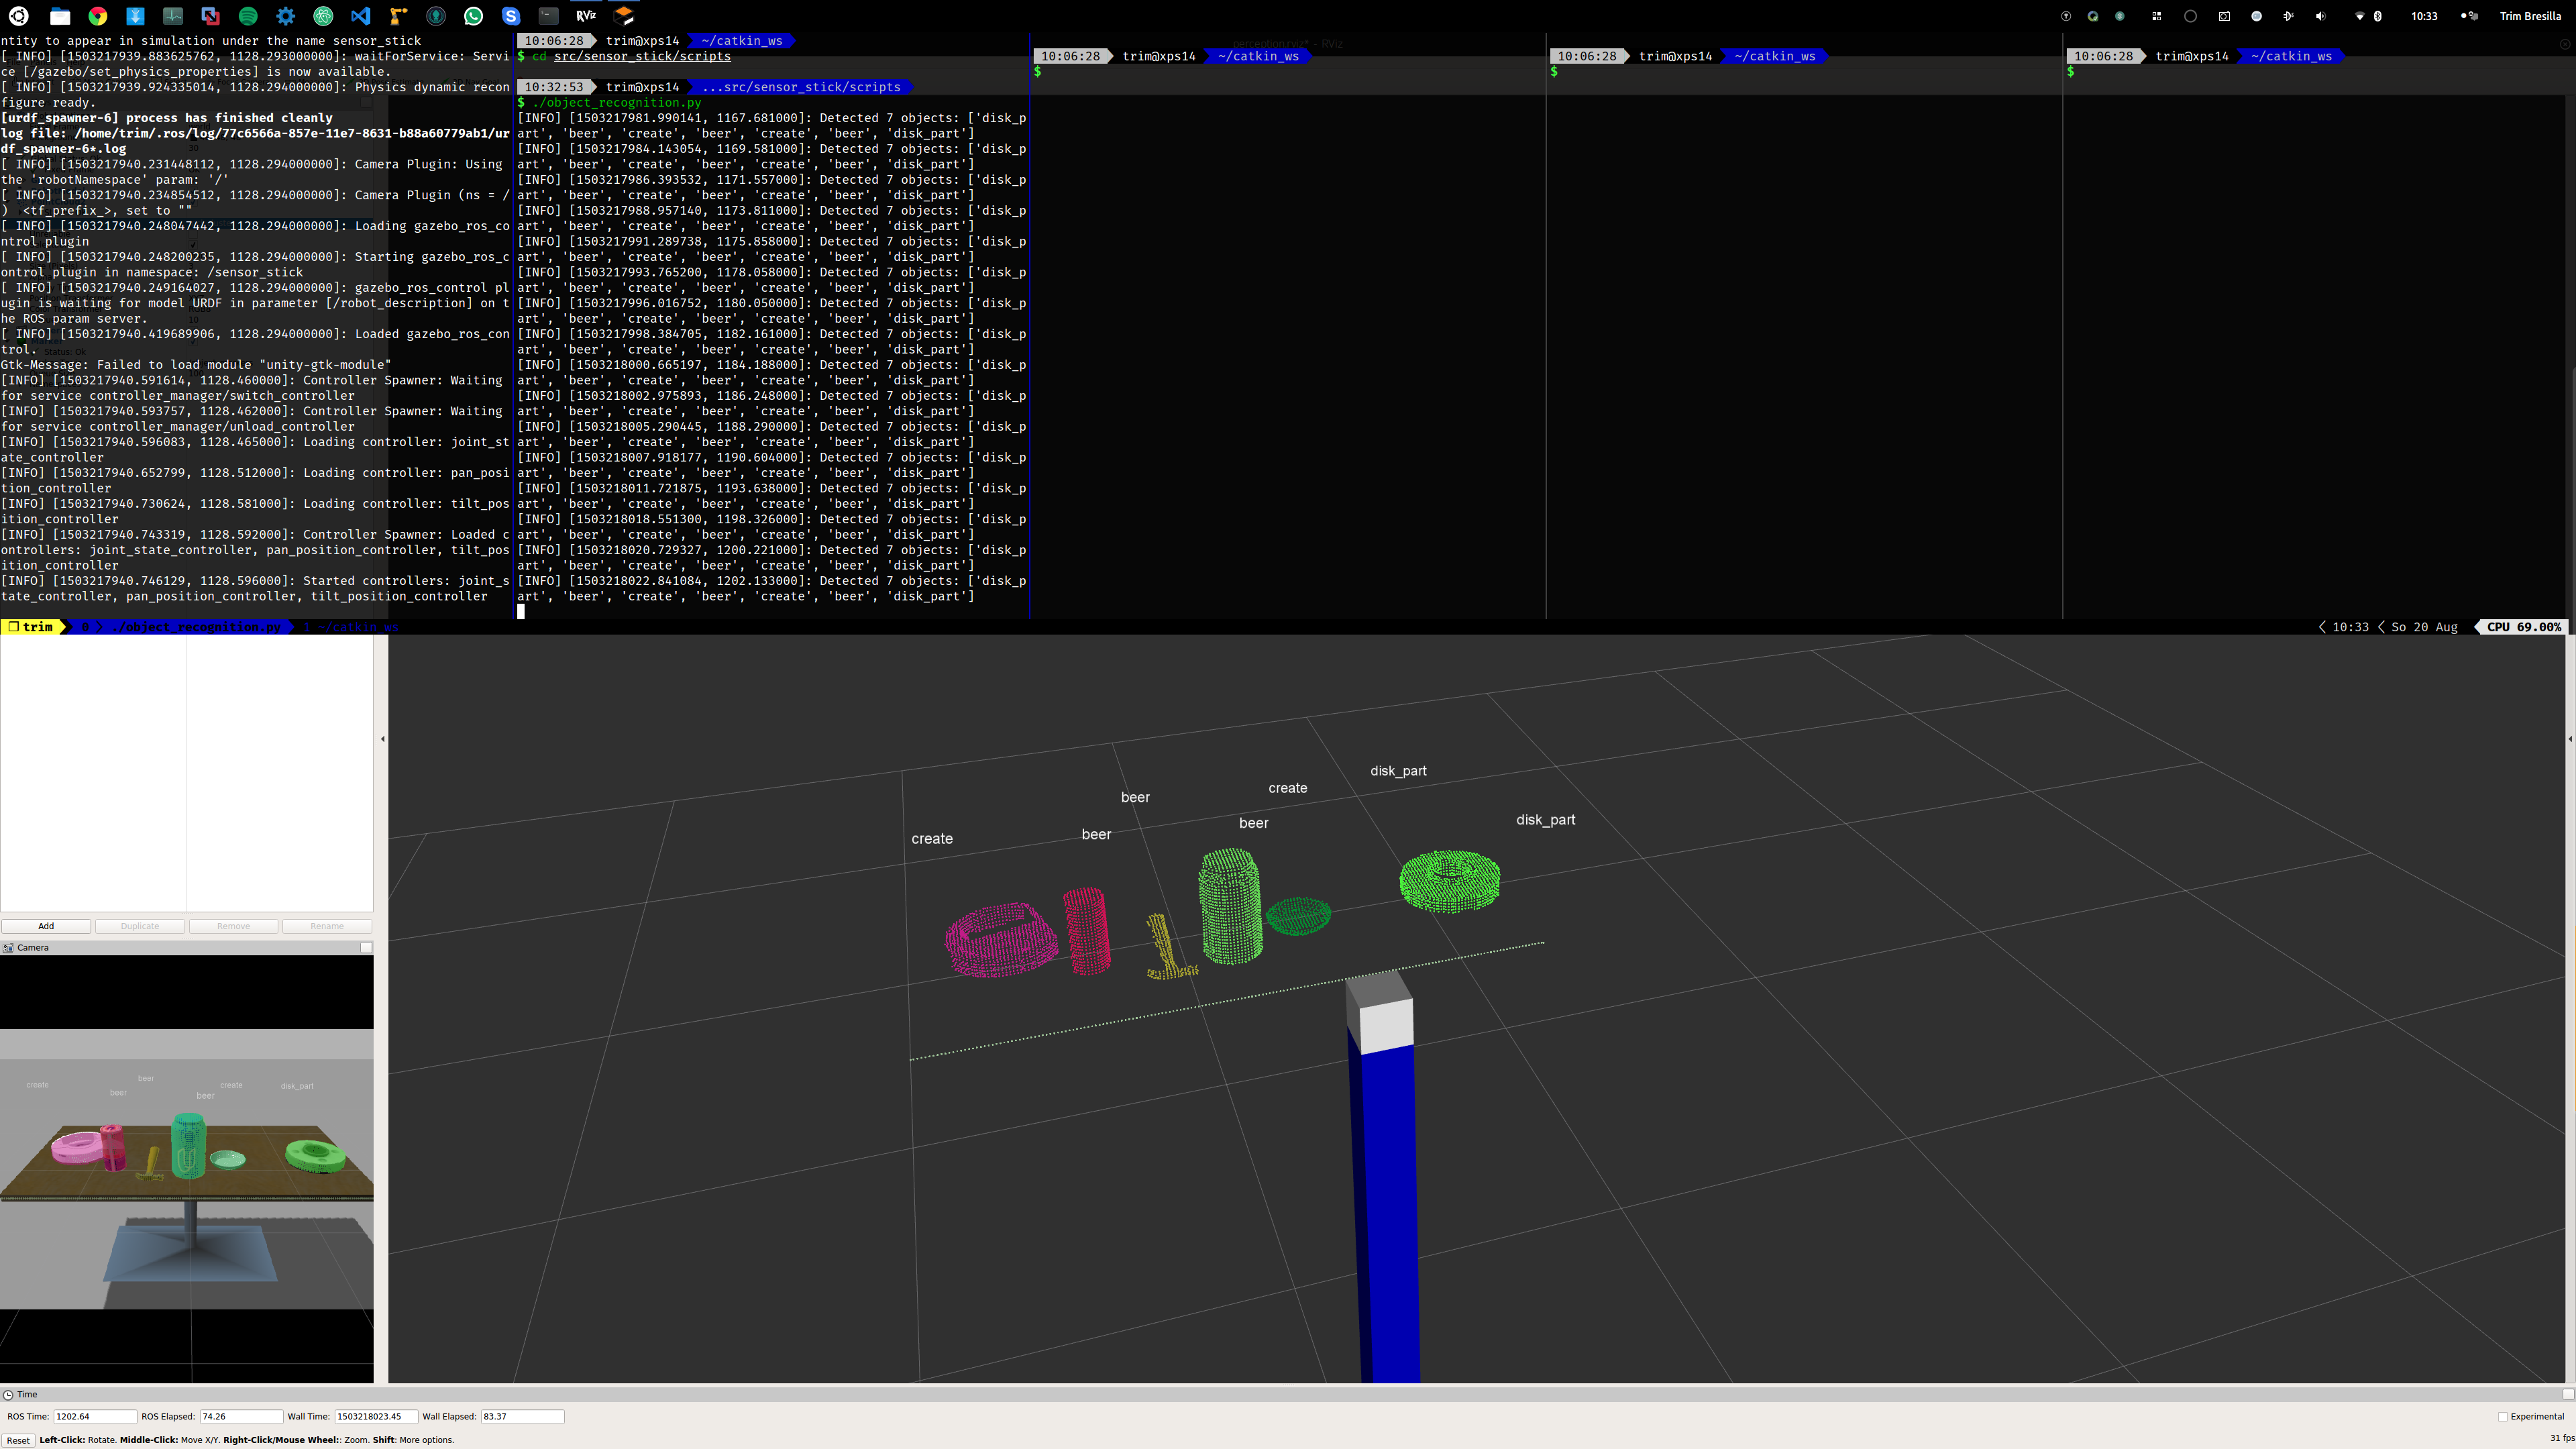
Task: Click the Camera image view thumbnail
Action: click(x=187, y=1169)
